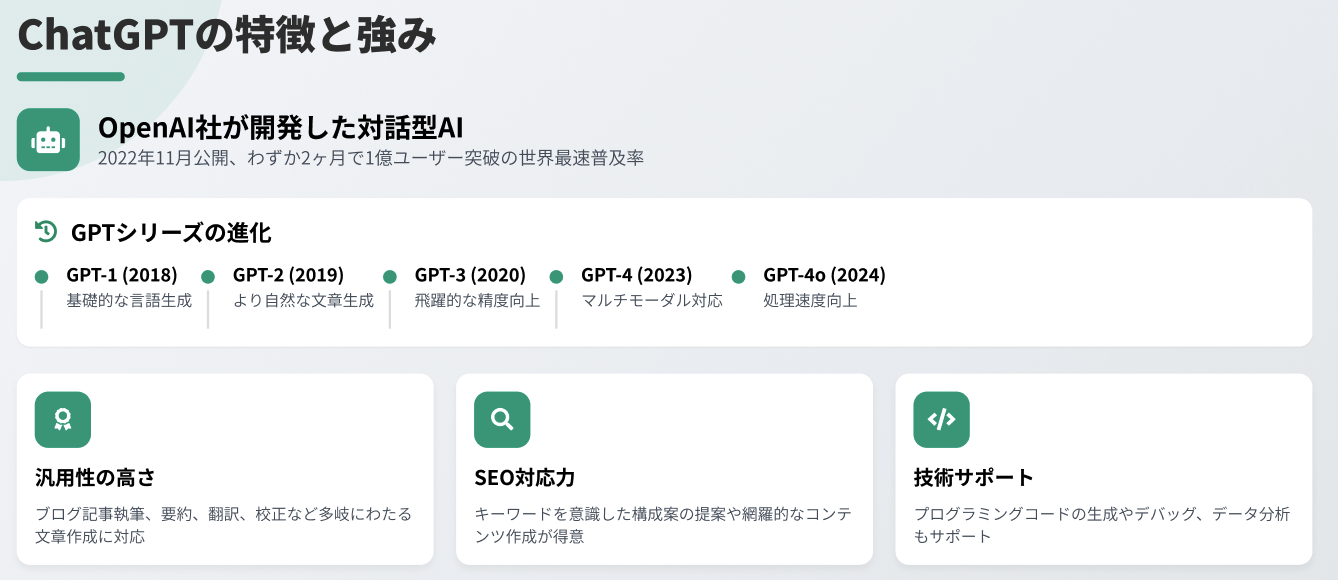This screenshot has width=1338, height=580.
Task: Click the 技術サポート card title
Action: click(x=973, y=477)
